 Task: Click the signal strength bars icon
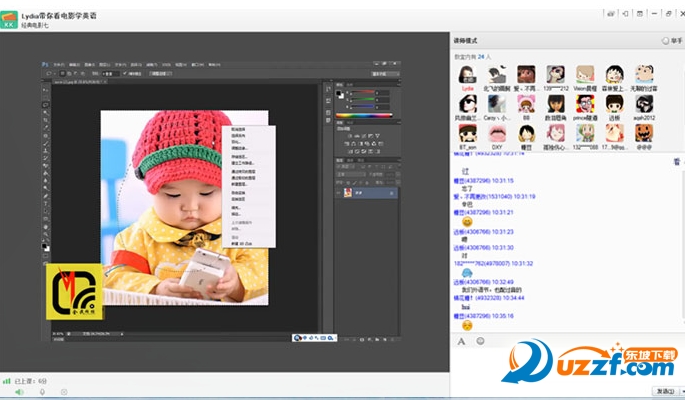tap(6, 381)
